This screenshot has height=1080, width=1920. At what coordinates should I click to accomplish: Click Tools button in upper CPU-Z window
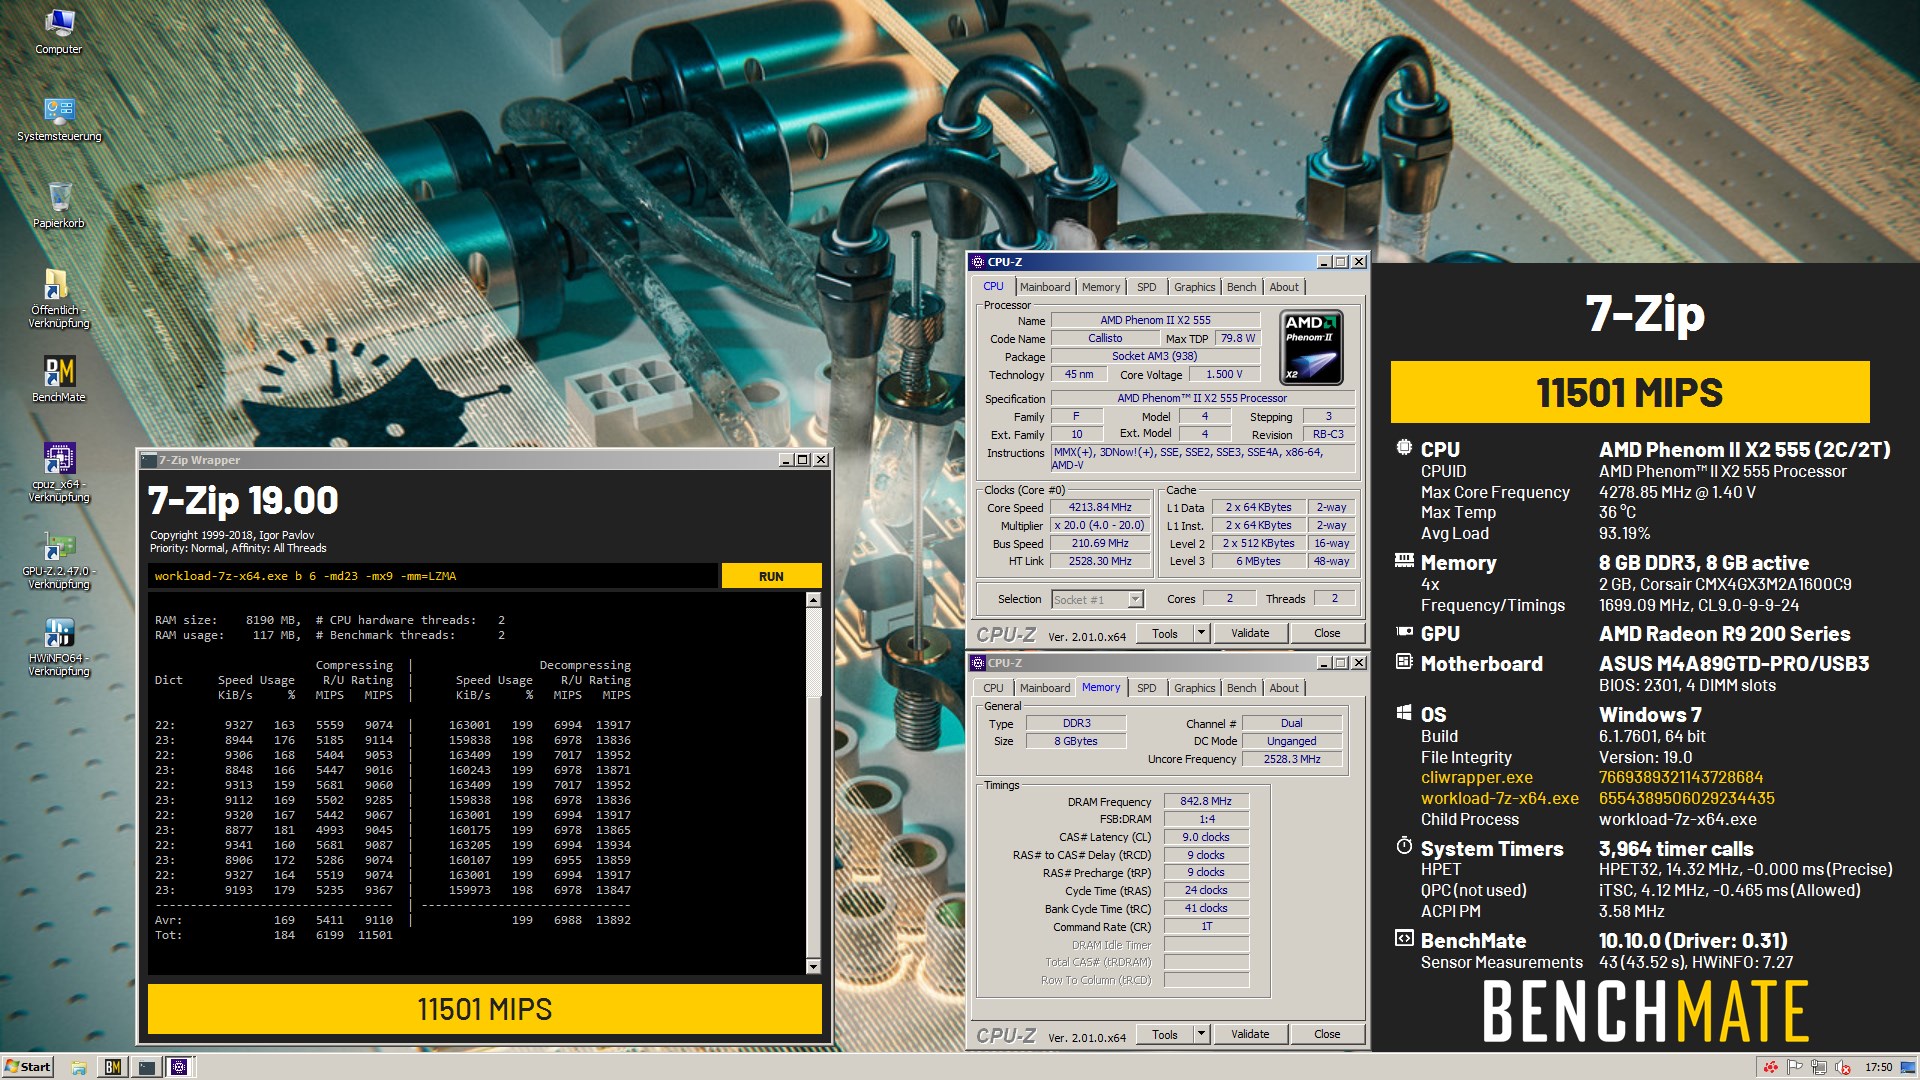(x=1165, y=633)
